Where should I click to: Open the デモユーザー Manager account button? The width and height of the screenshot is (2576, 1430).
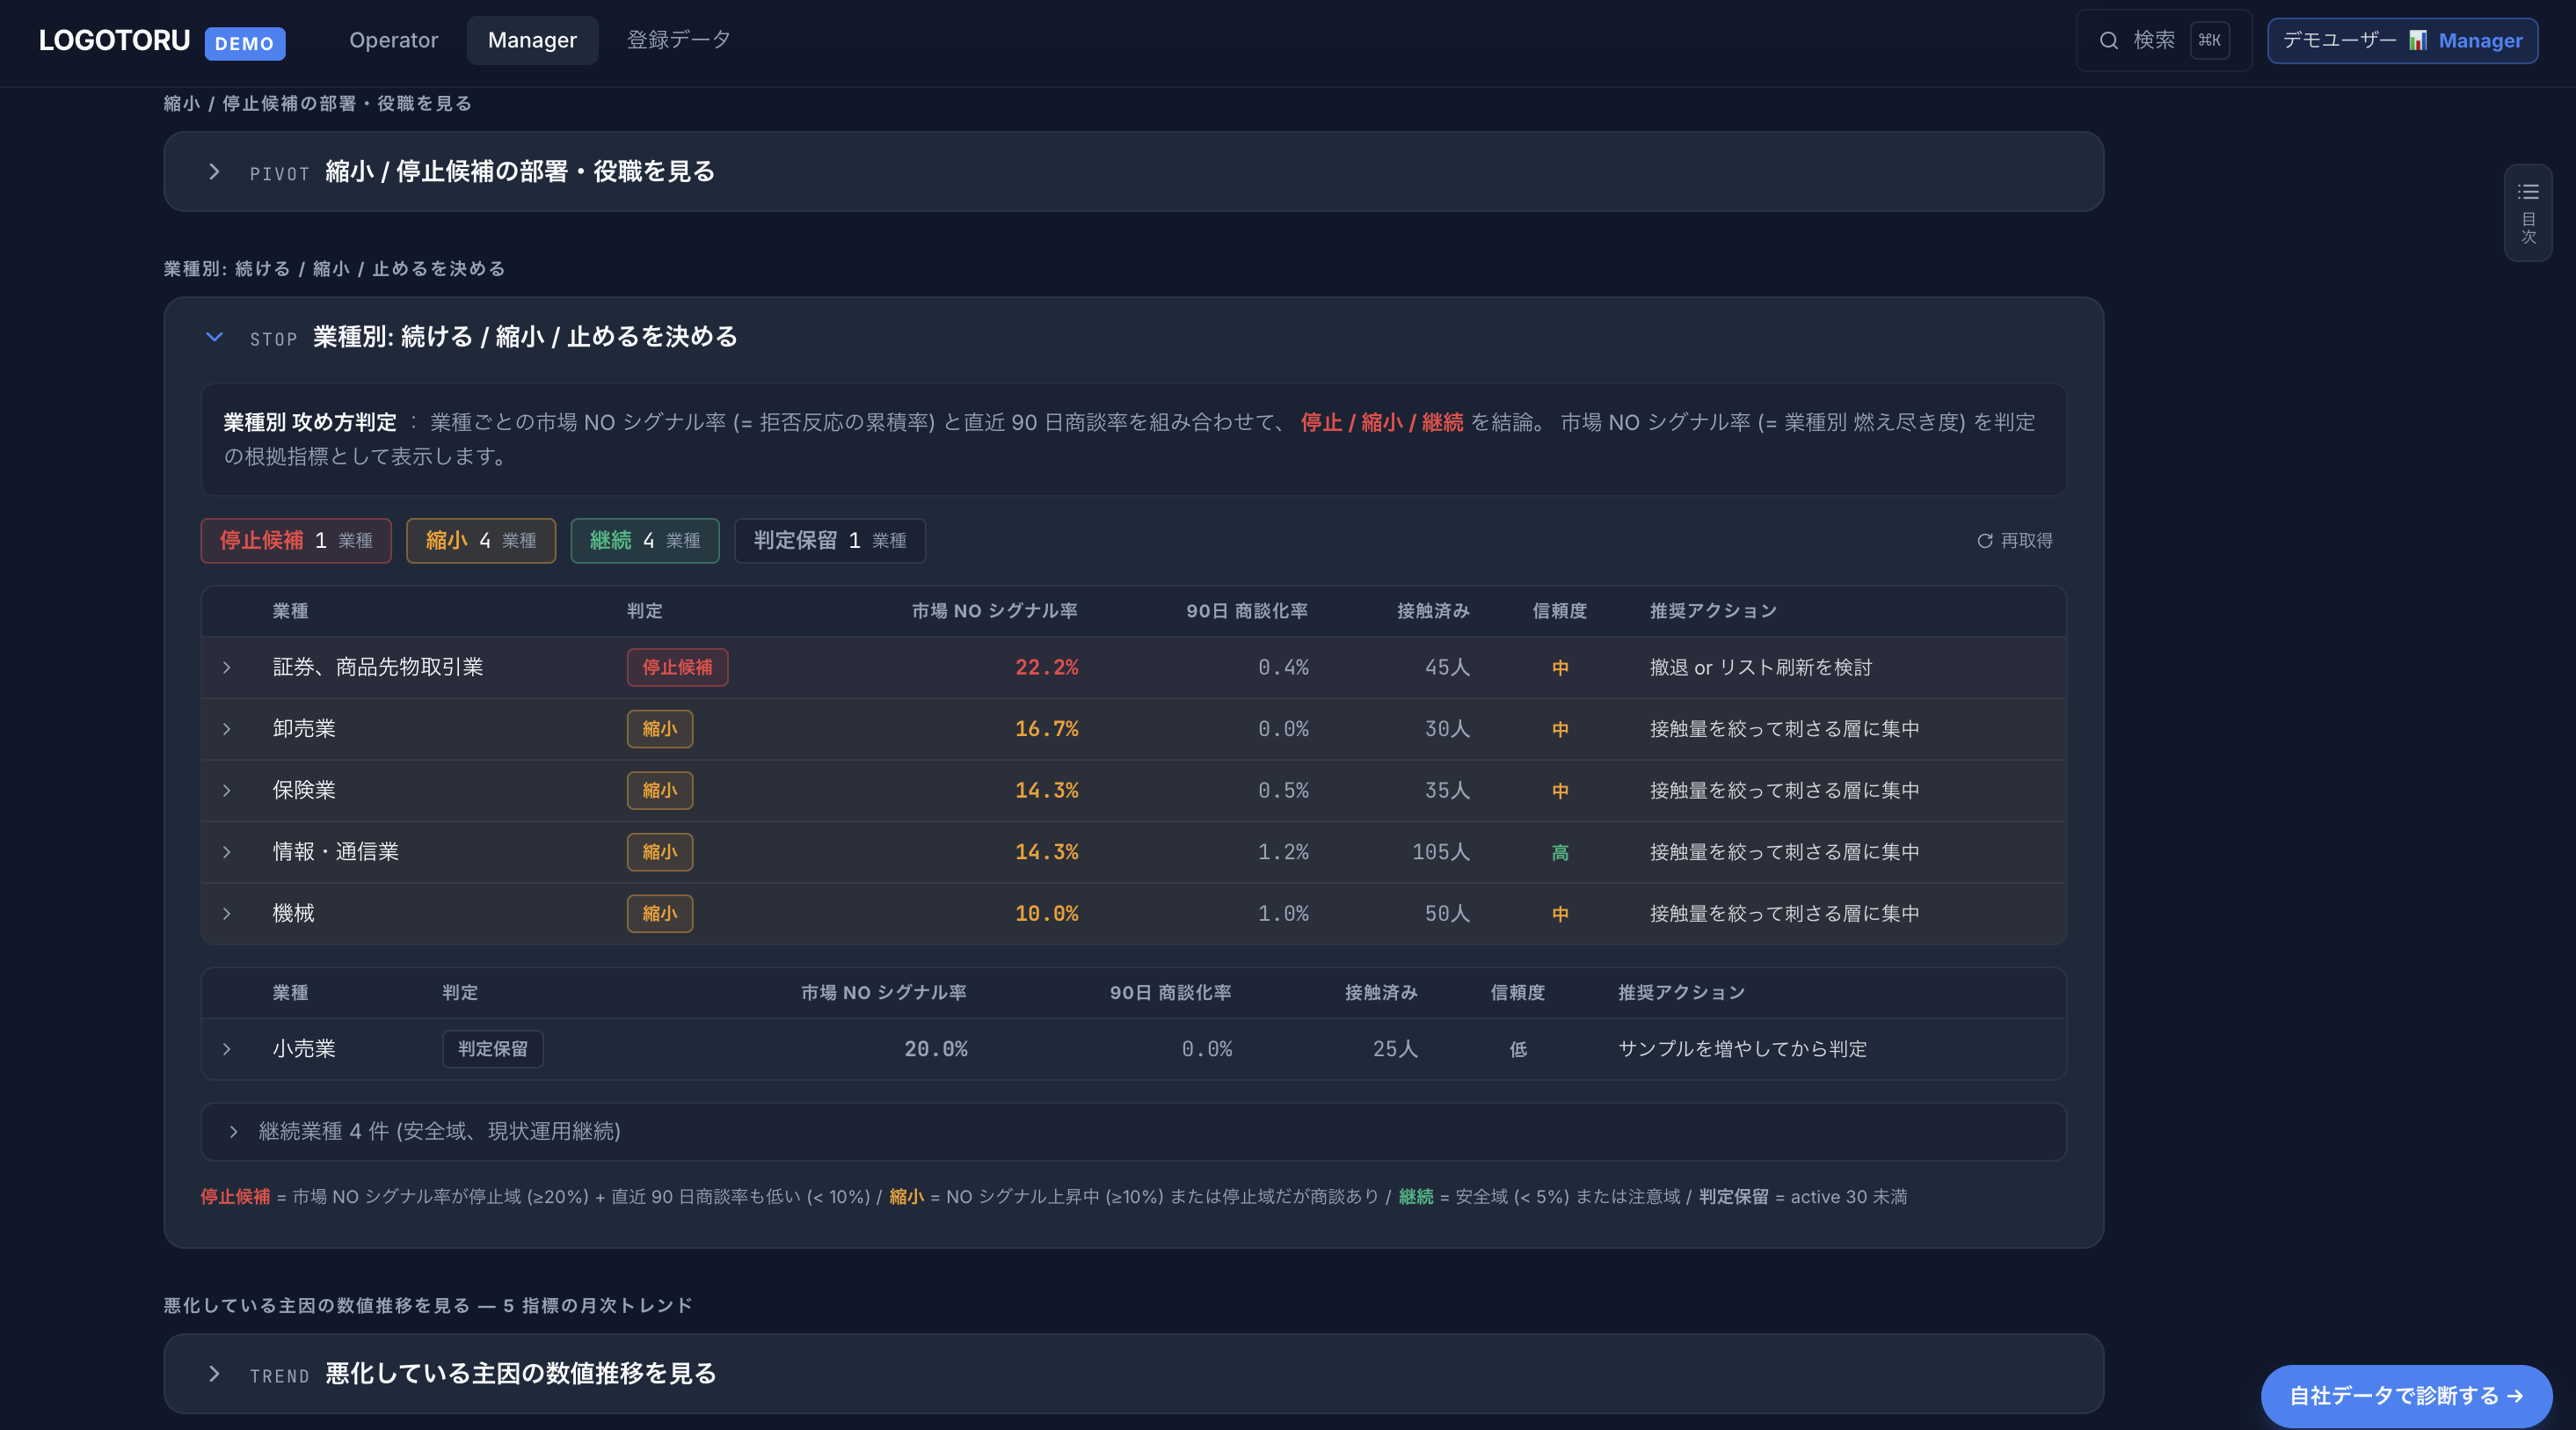2402,40
